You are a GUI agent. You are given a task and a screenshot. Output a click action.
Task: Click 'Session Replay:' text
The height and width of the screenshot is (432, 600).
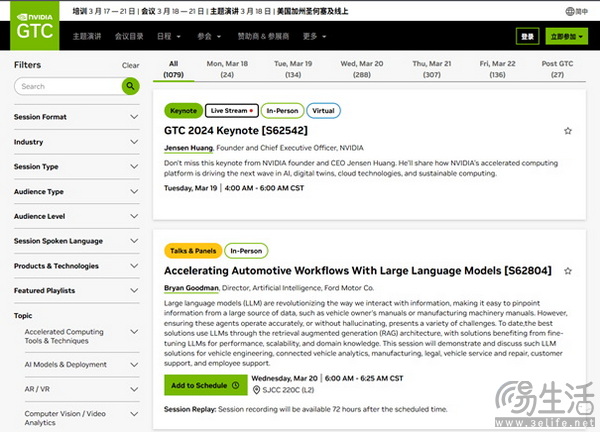[x=190, y=409]
